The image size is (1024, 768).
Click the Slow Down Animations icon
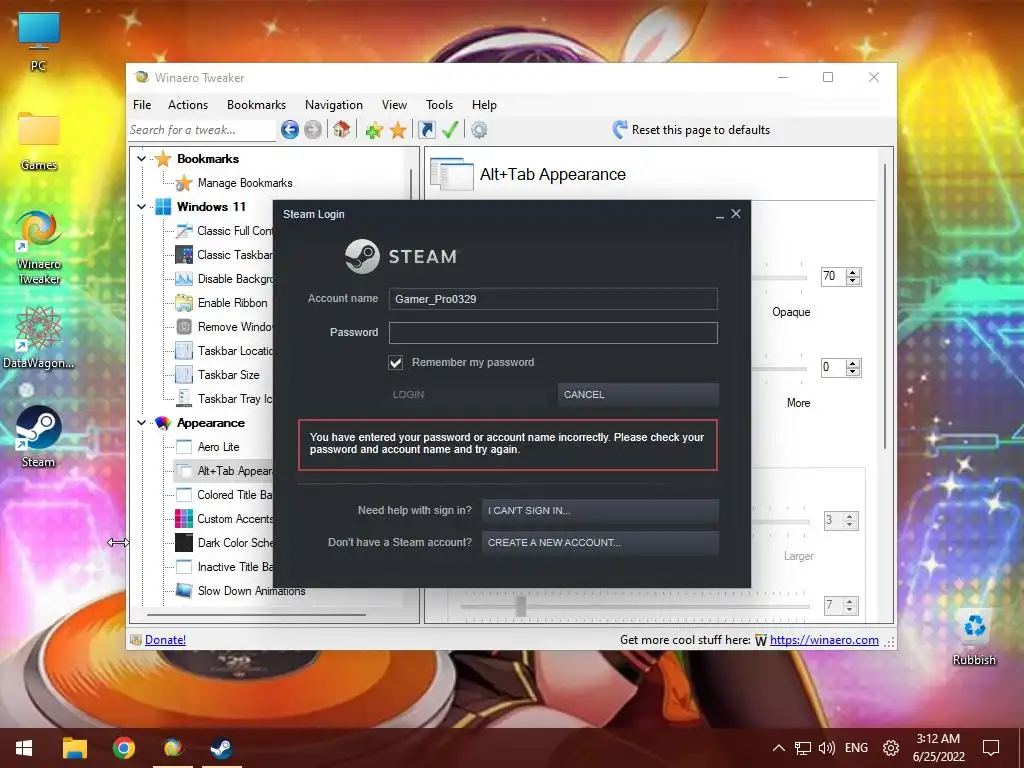[x=184, y=590]
